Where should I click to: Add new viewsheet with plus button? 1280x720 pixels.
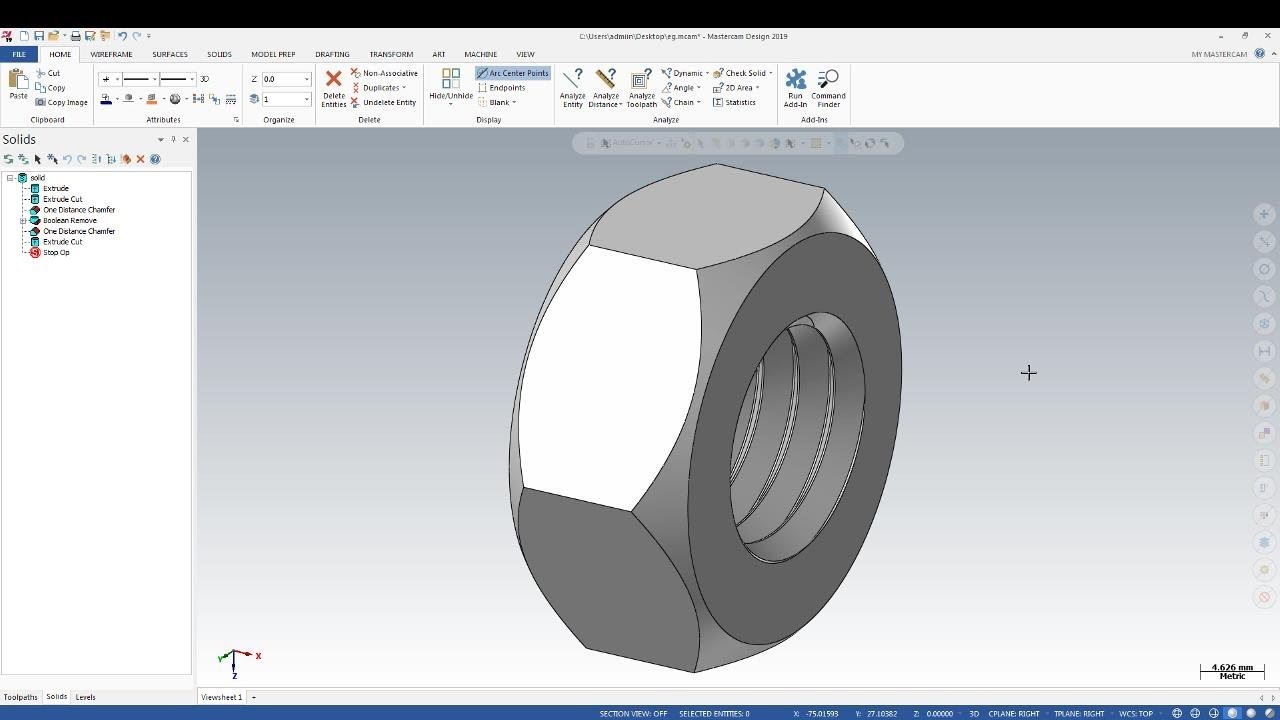pos(254,697)
